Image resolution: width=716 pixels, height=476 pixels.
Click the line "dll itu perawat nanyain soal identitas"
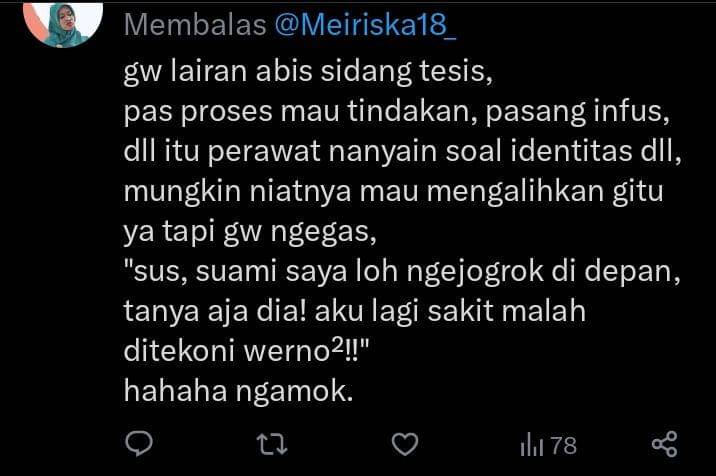tap(402, 152)
